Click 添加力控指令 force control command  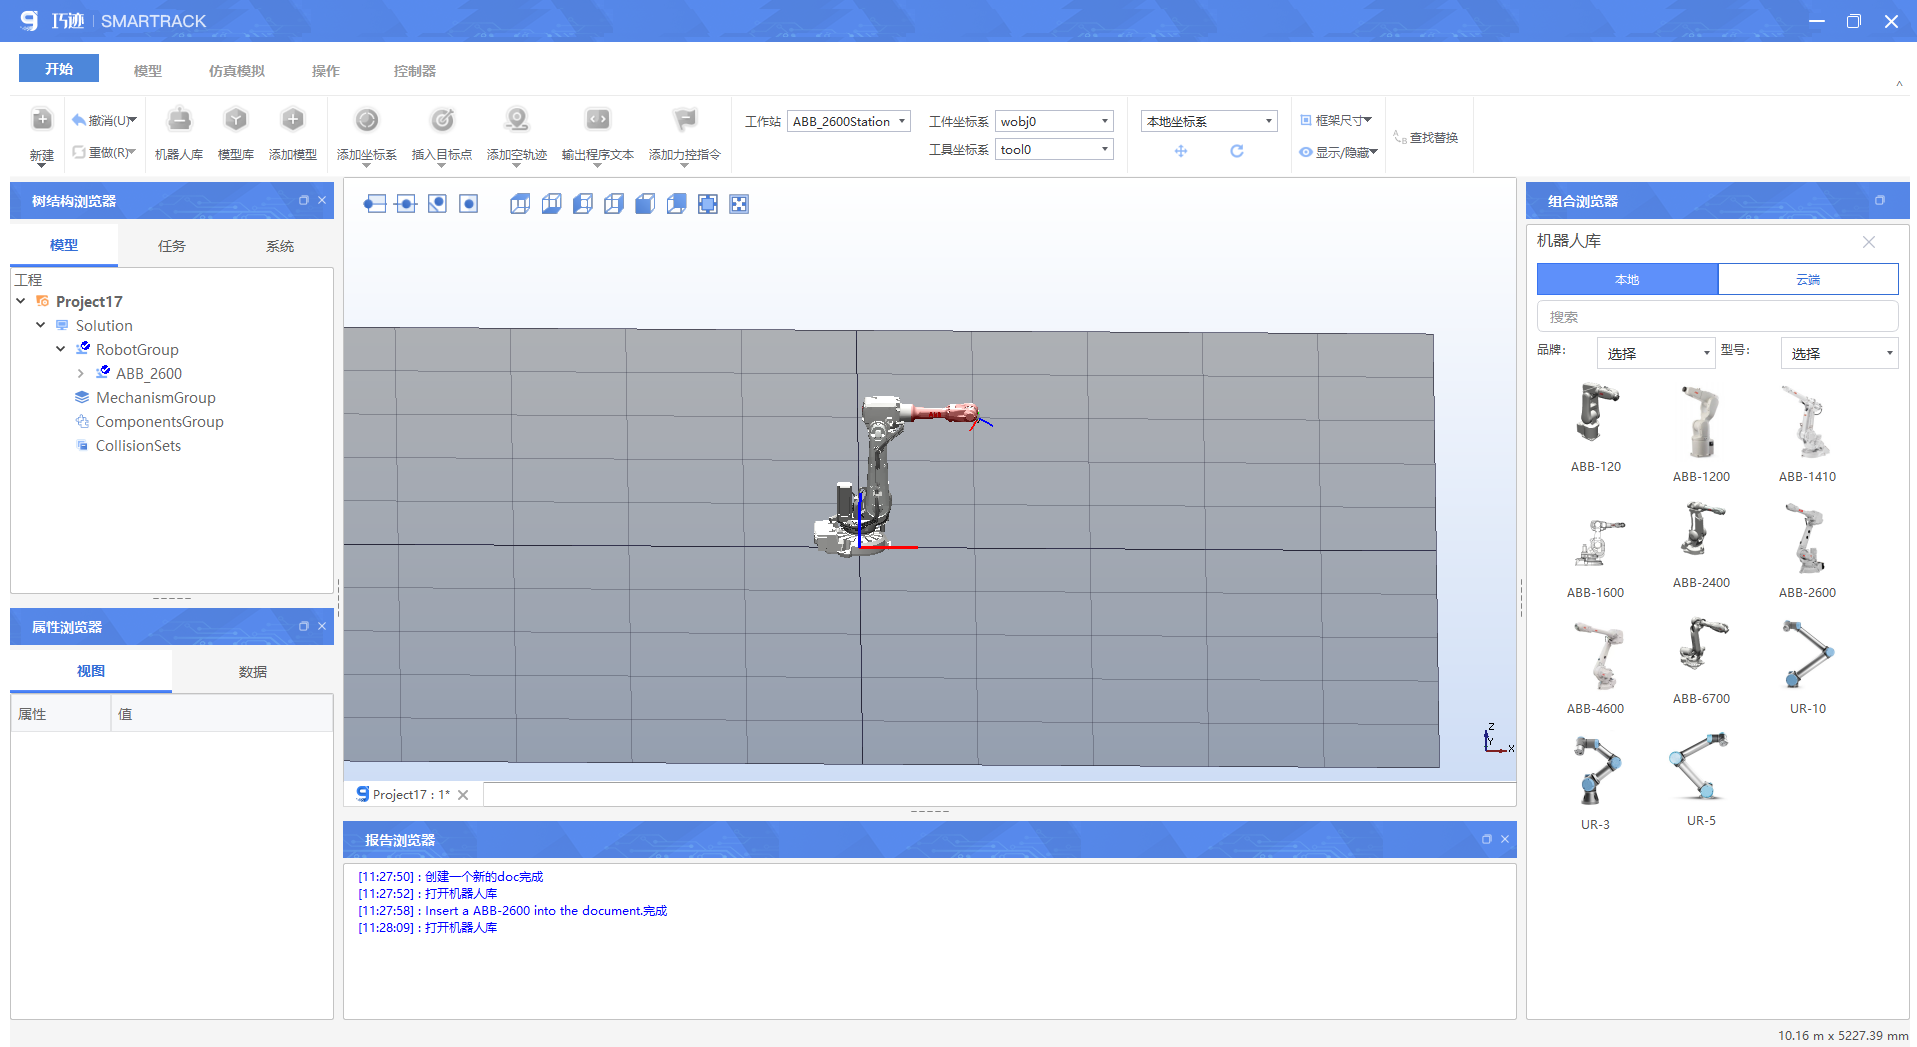[x=685, y=134]
